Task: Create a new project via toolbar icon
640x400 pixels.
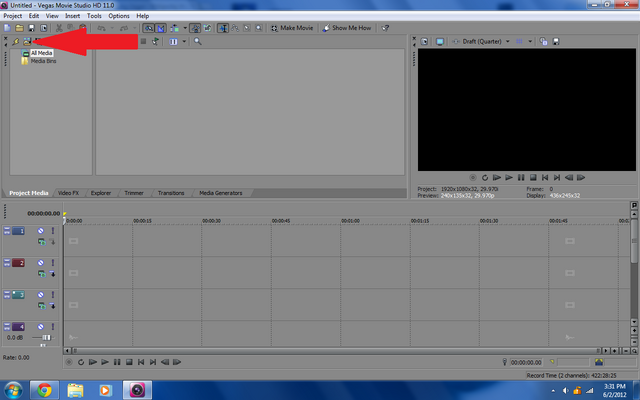Action: tap(7, 28)
